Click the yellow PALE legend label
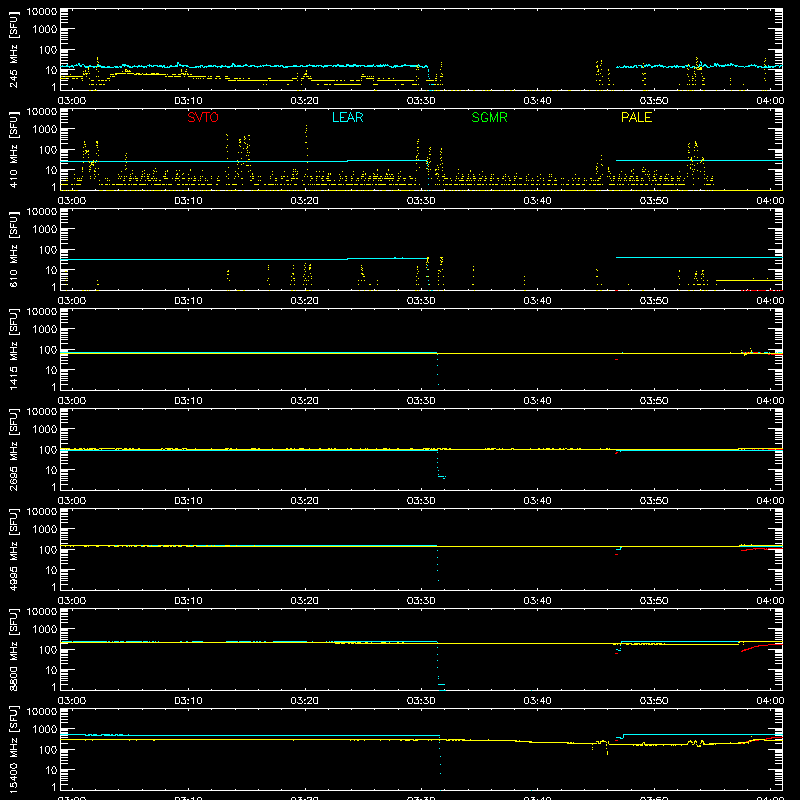This screenshot has width=800, height=800. [636, 117]
